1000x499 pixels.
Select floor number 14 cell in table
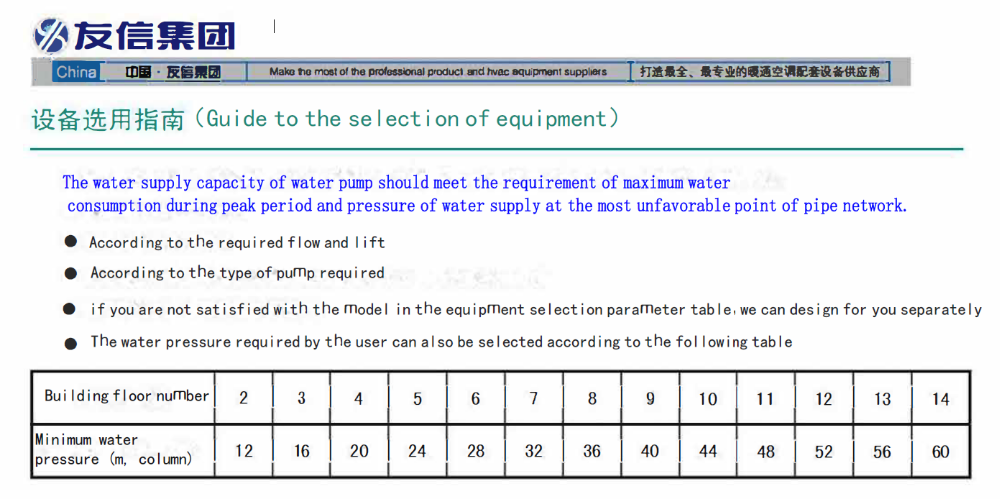[x=940, y=398]
